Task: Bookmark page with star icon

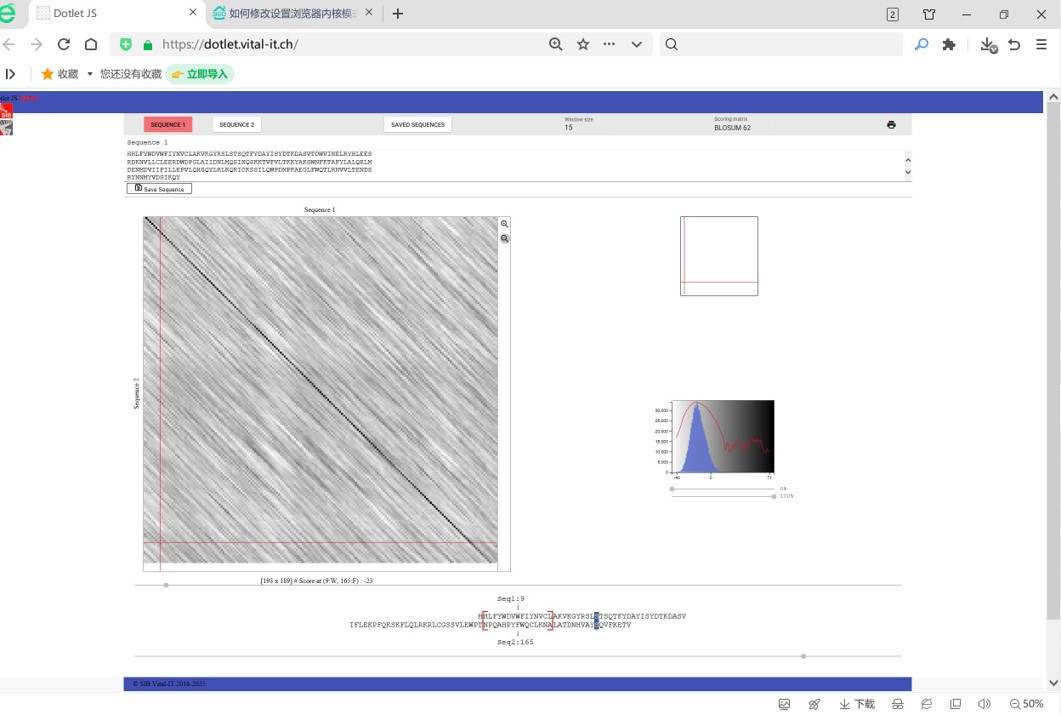Action: coord(583,44)
